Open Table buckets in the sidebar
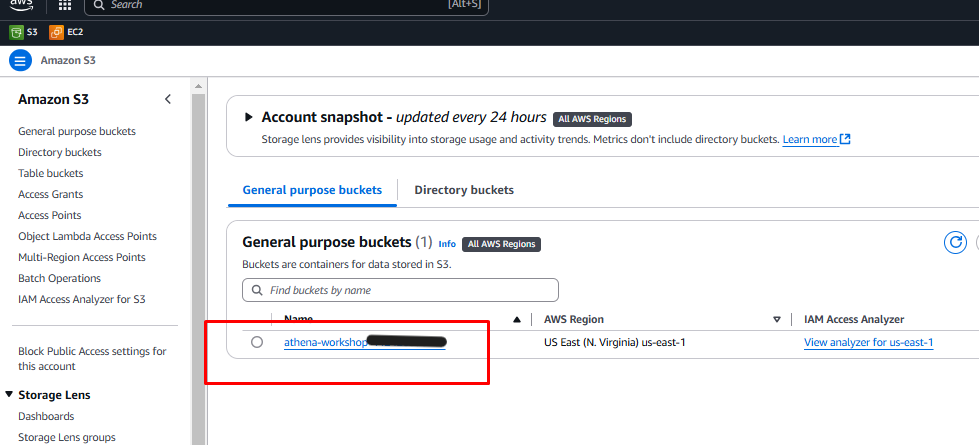Viewport: 979px width, 445px height. click(x=51, y=173)
